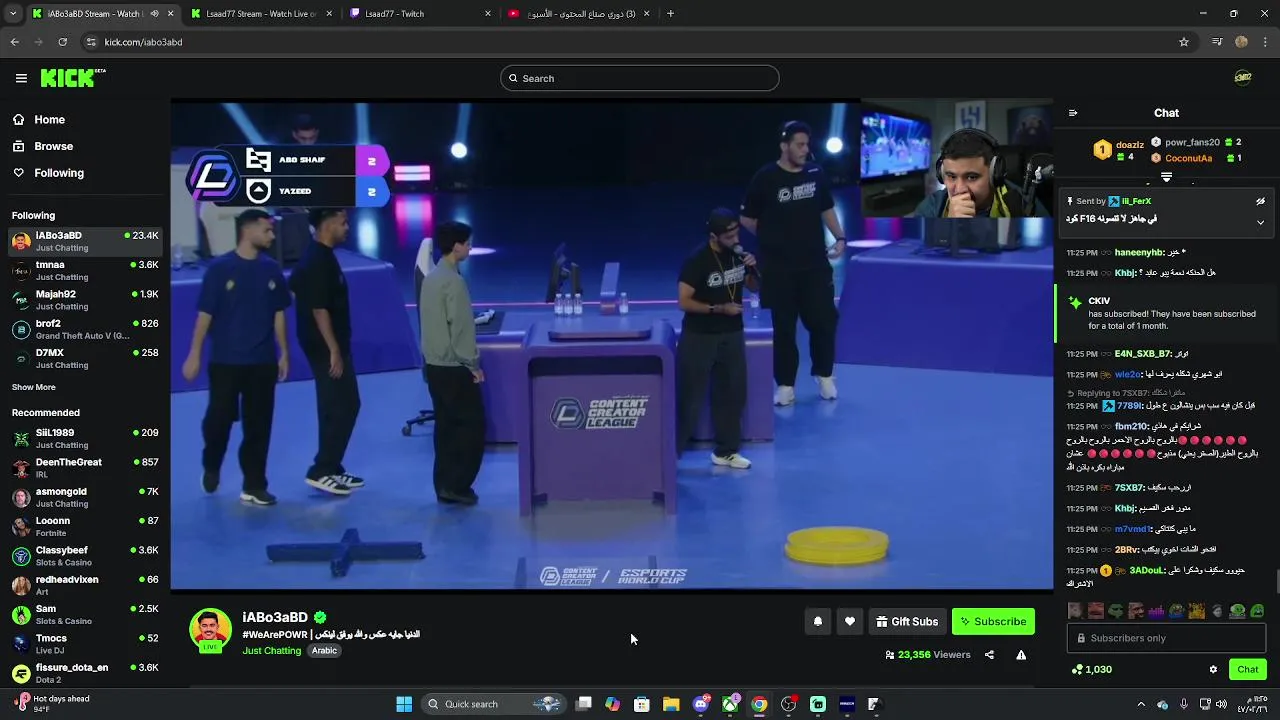This screenshot has height=720, width=1280.
Task: Click the Gift Subs button
Action: [907, 621]
